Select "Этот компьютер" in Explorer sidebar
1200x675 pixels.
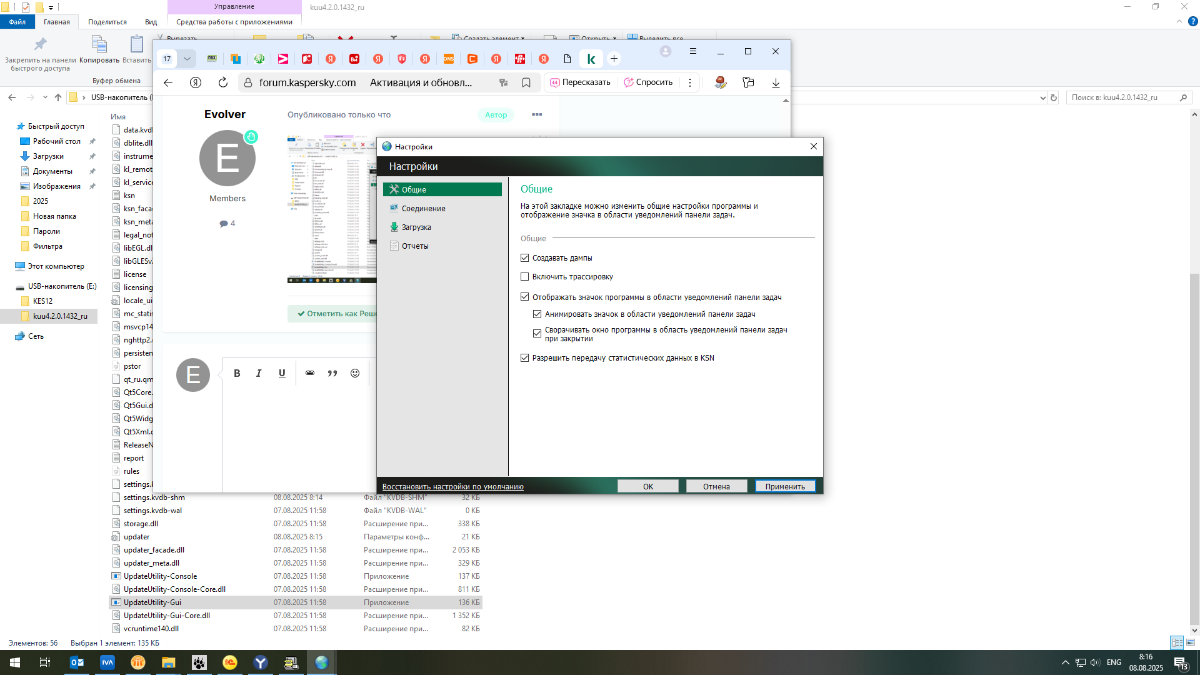coord(55,267)
